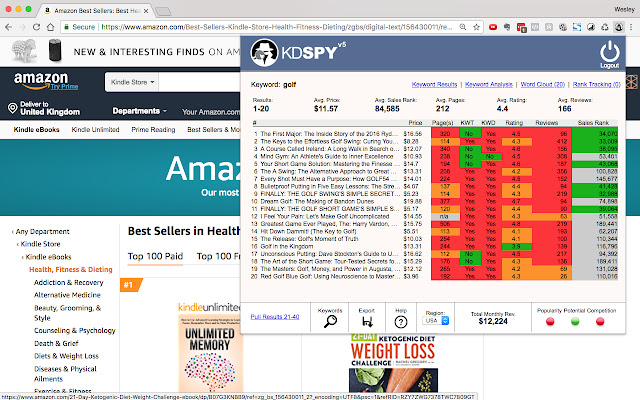Select the Amazon Best Sellers browser tab
The height and width of the screenshot is (400, 640).
(x=96, y=11)
